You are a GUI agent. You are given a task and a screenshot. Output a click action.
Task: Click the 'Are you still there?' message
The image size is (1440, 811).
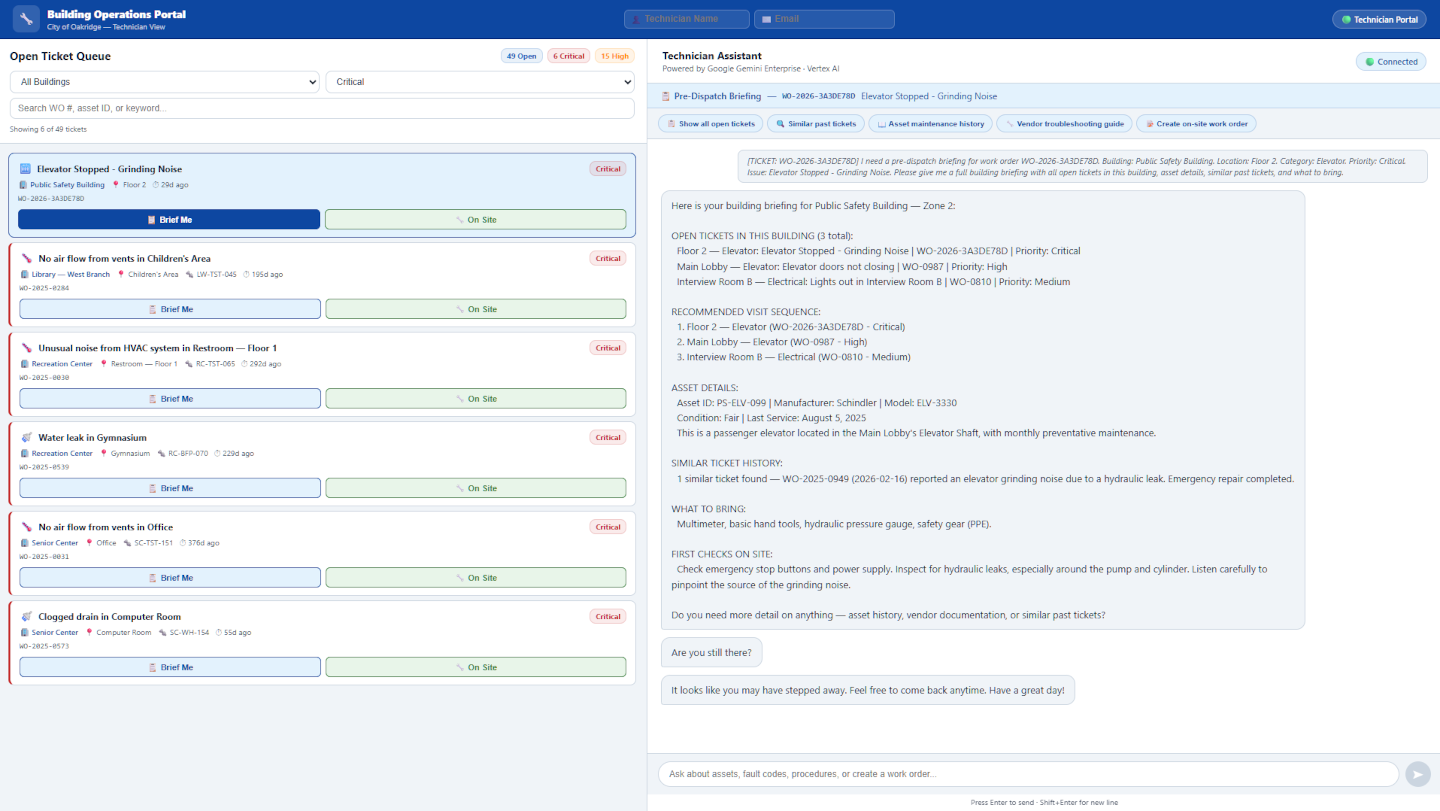712,653
